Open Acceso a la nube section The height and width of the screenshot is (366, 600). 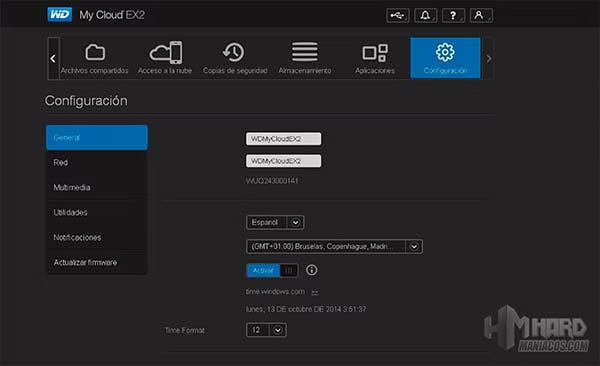(x=165, y=58)
